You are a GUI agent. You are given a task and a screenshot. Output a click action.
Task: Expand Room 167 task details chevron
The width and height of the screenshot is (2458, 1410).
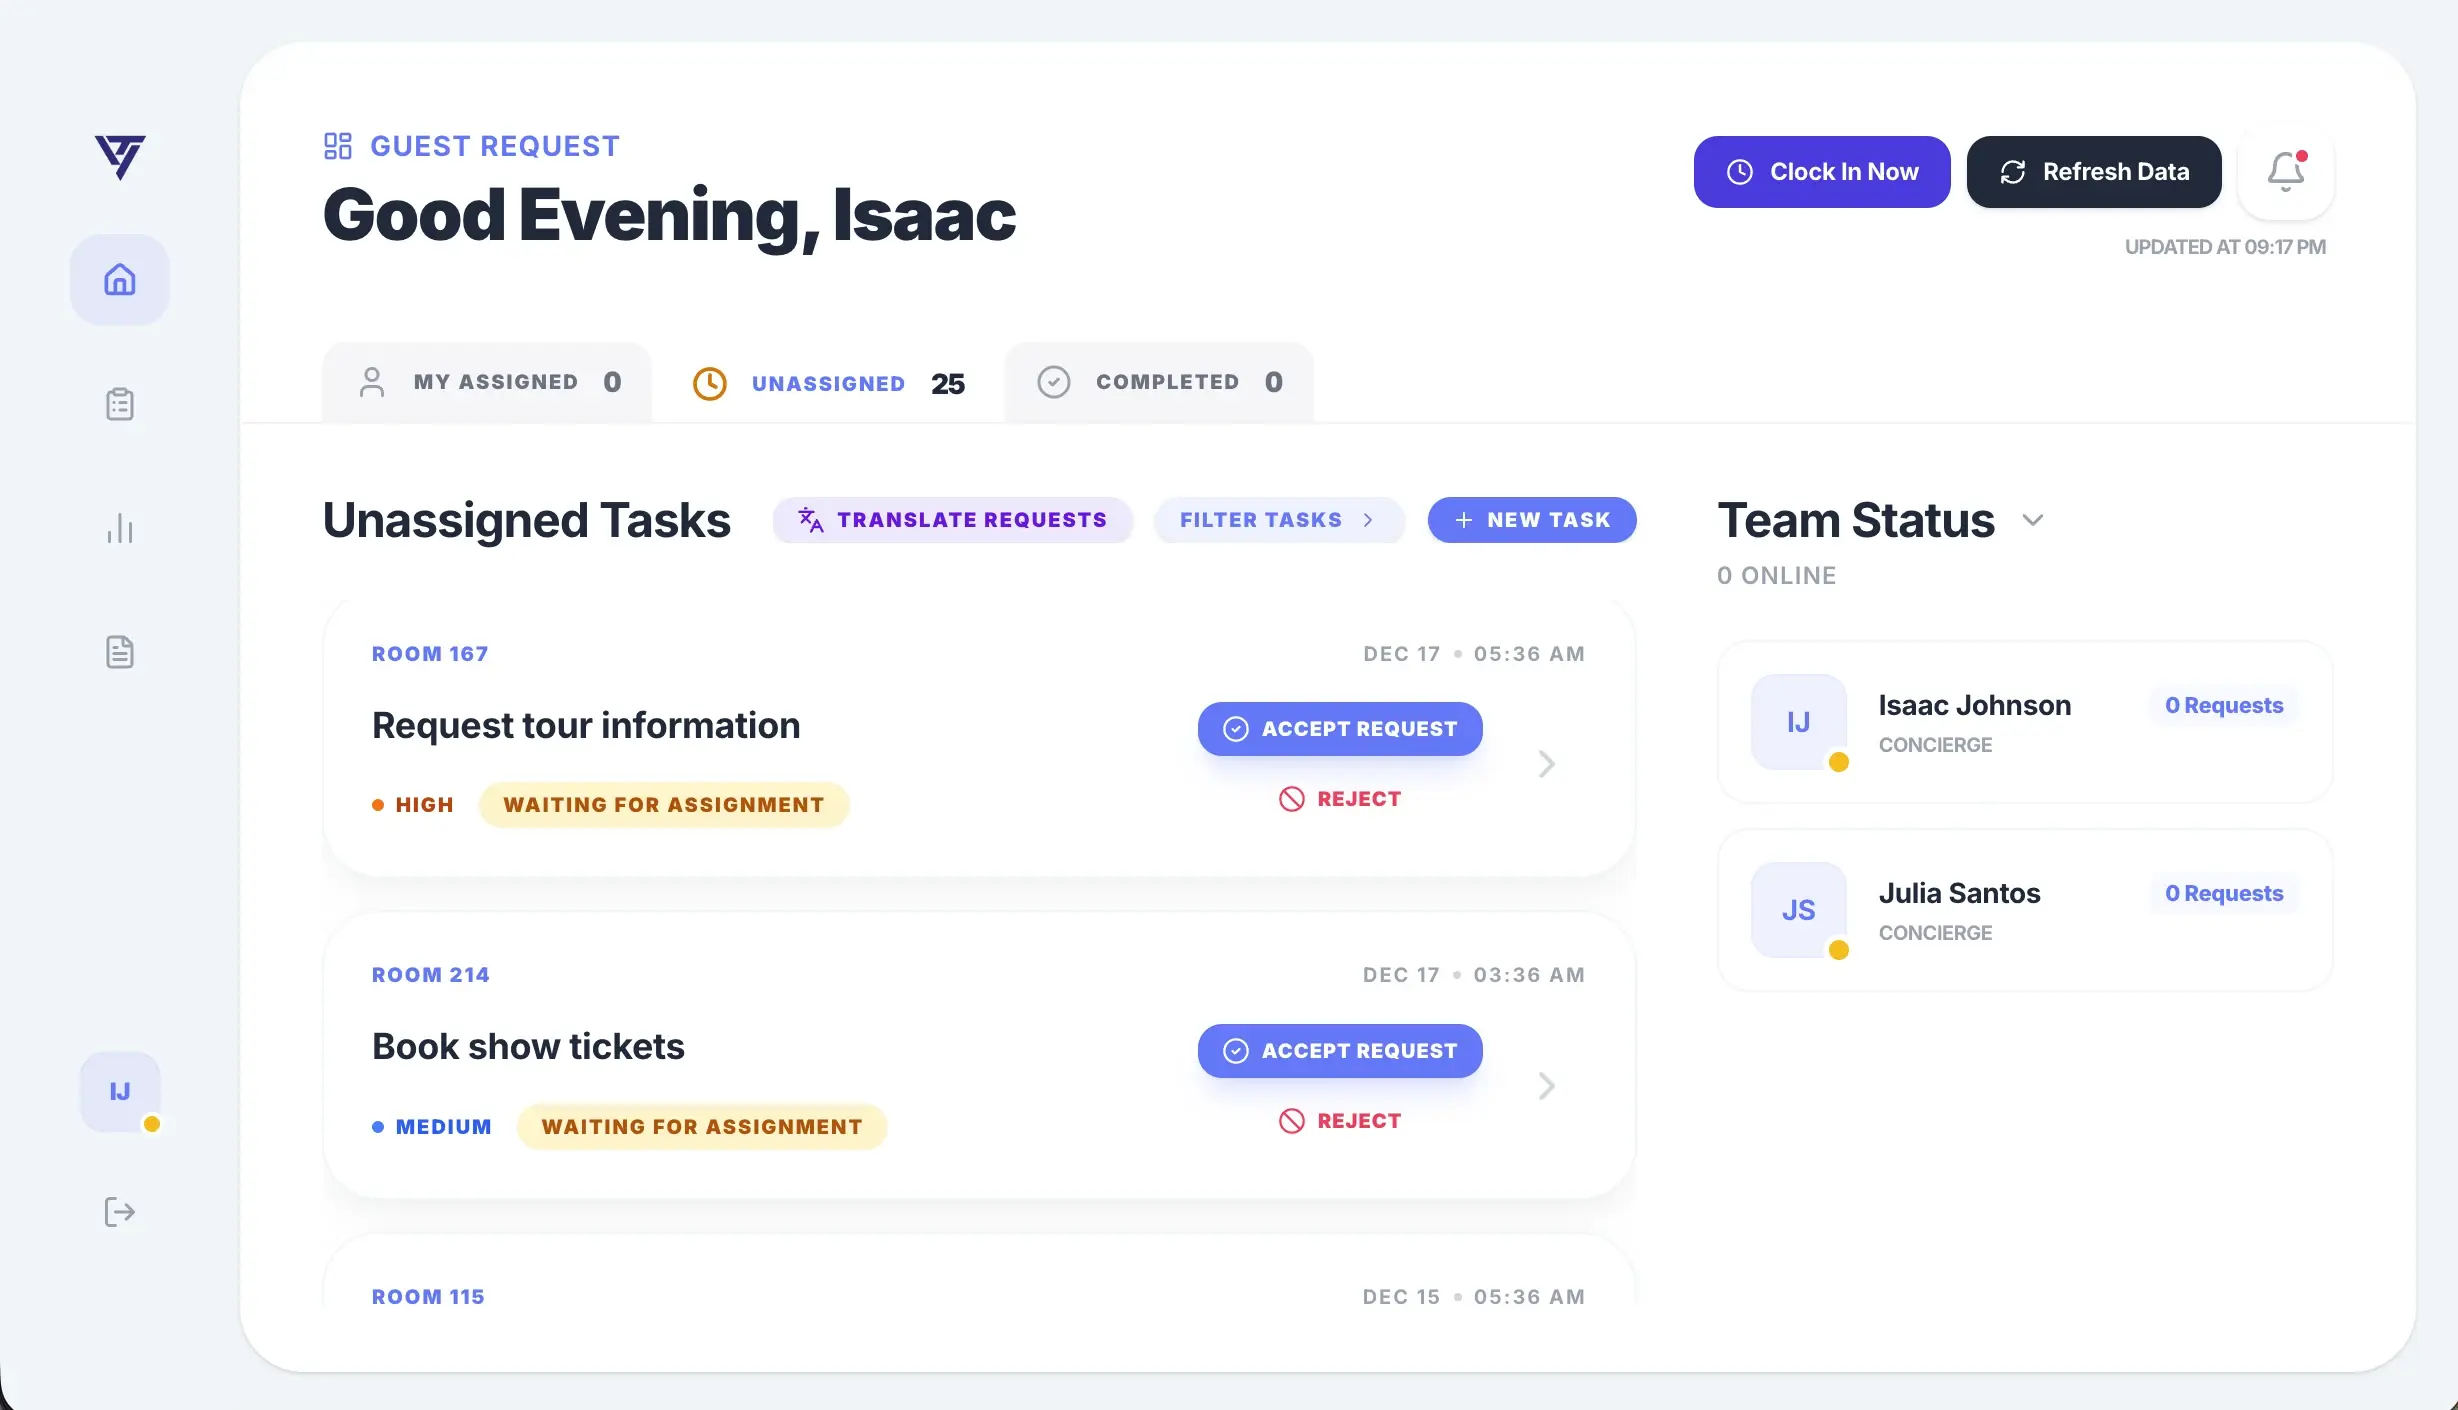pos(1547,764)
